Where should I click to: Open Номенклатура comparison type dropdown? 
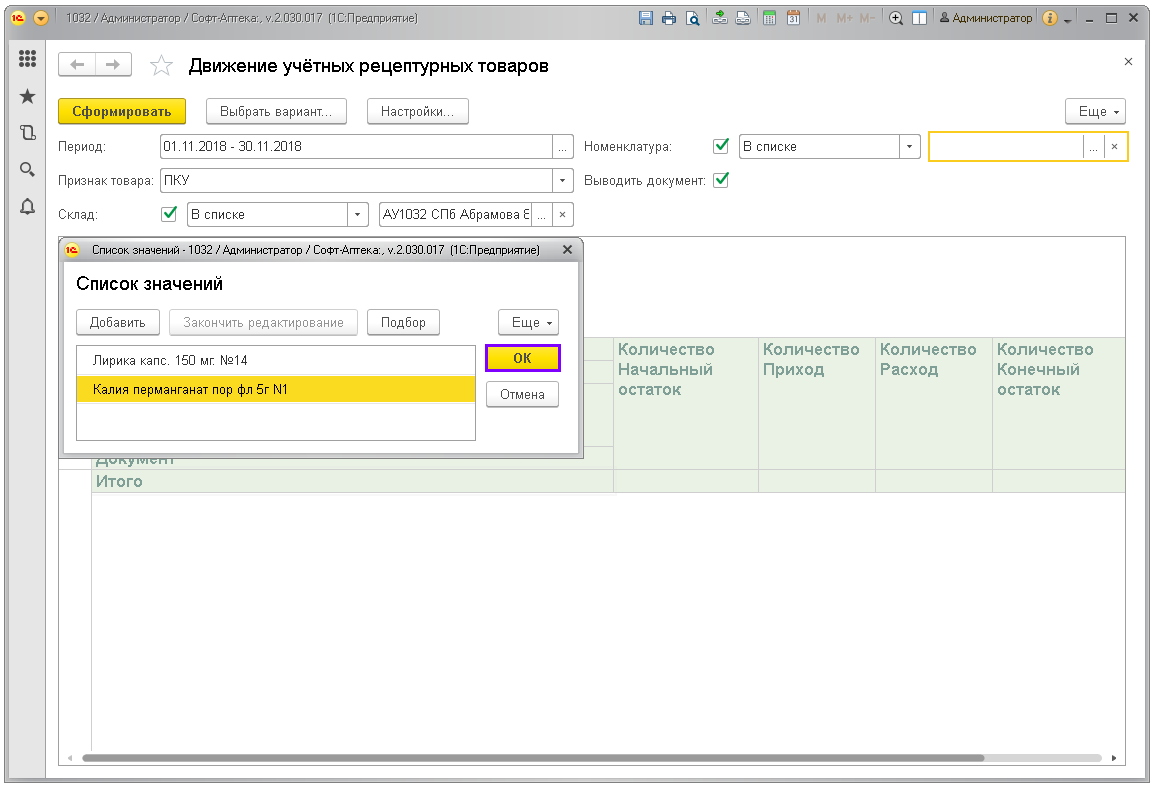point(909,146)
